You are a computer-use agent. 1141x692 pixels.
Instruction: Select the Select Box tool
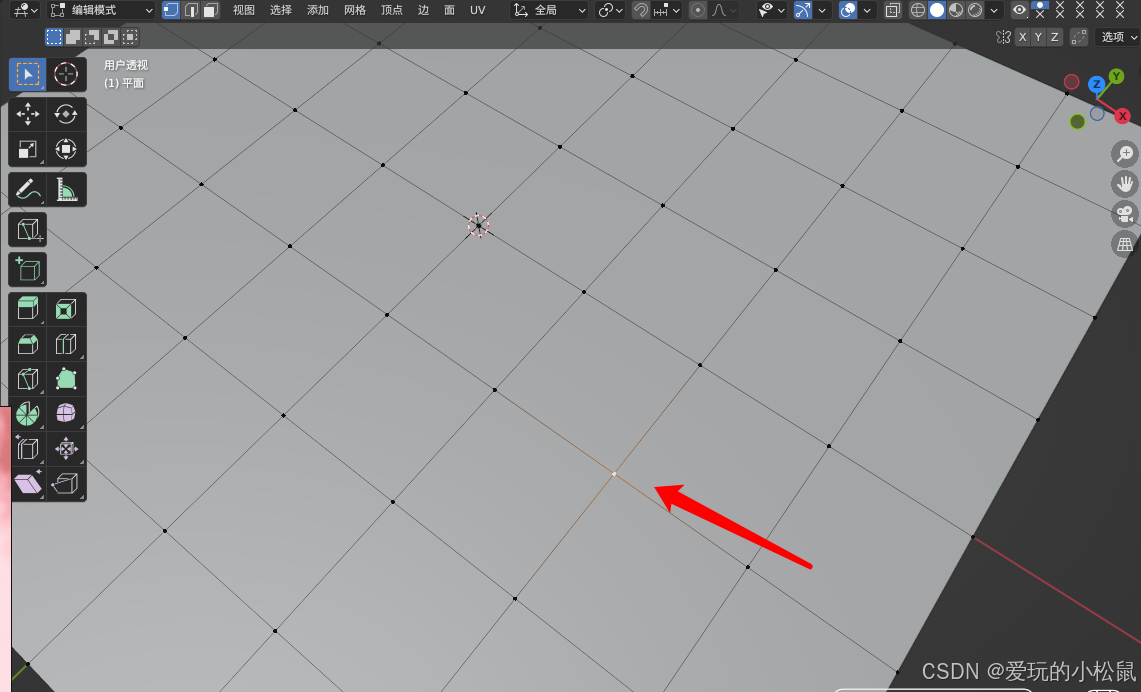tap(28, 74)
